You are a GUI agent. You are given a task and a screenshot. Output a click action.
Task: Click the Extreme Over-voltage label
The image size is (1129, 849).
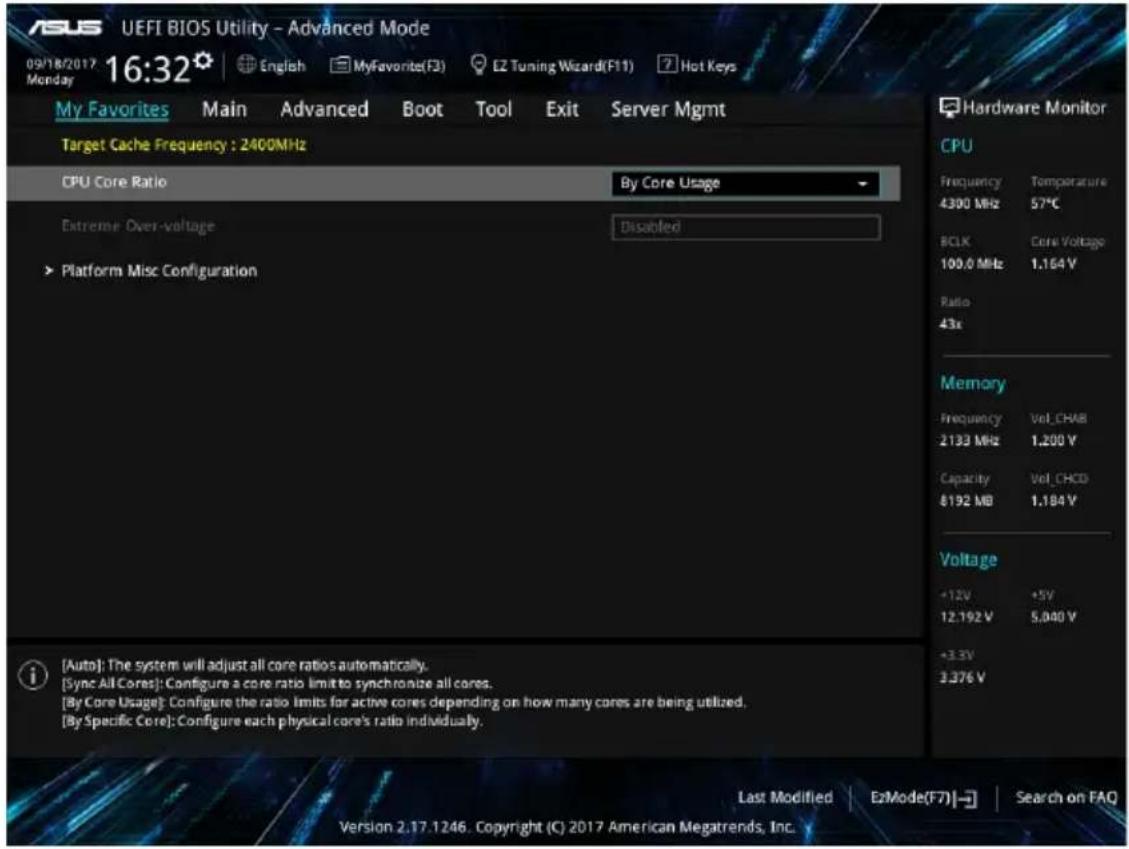[x=138, y=226]
